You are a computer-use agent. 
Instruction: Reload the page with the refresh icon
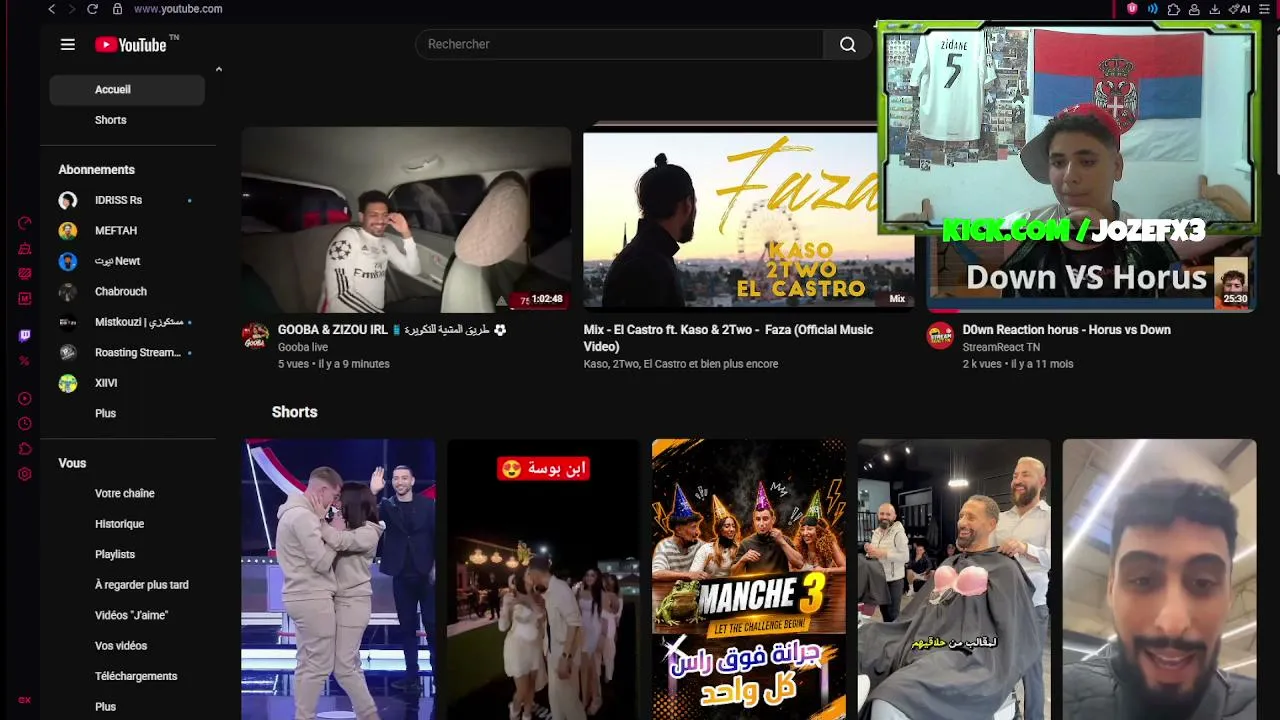tap(92, 9)
